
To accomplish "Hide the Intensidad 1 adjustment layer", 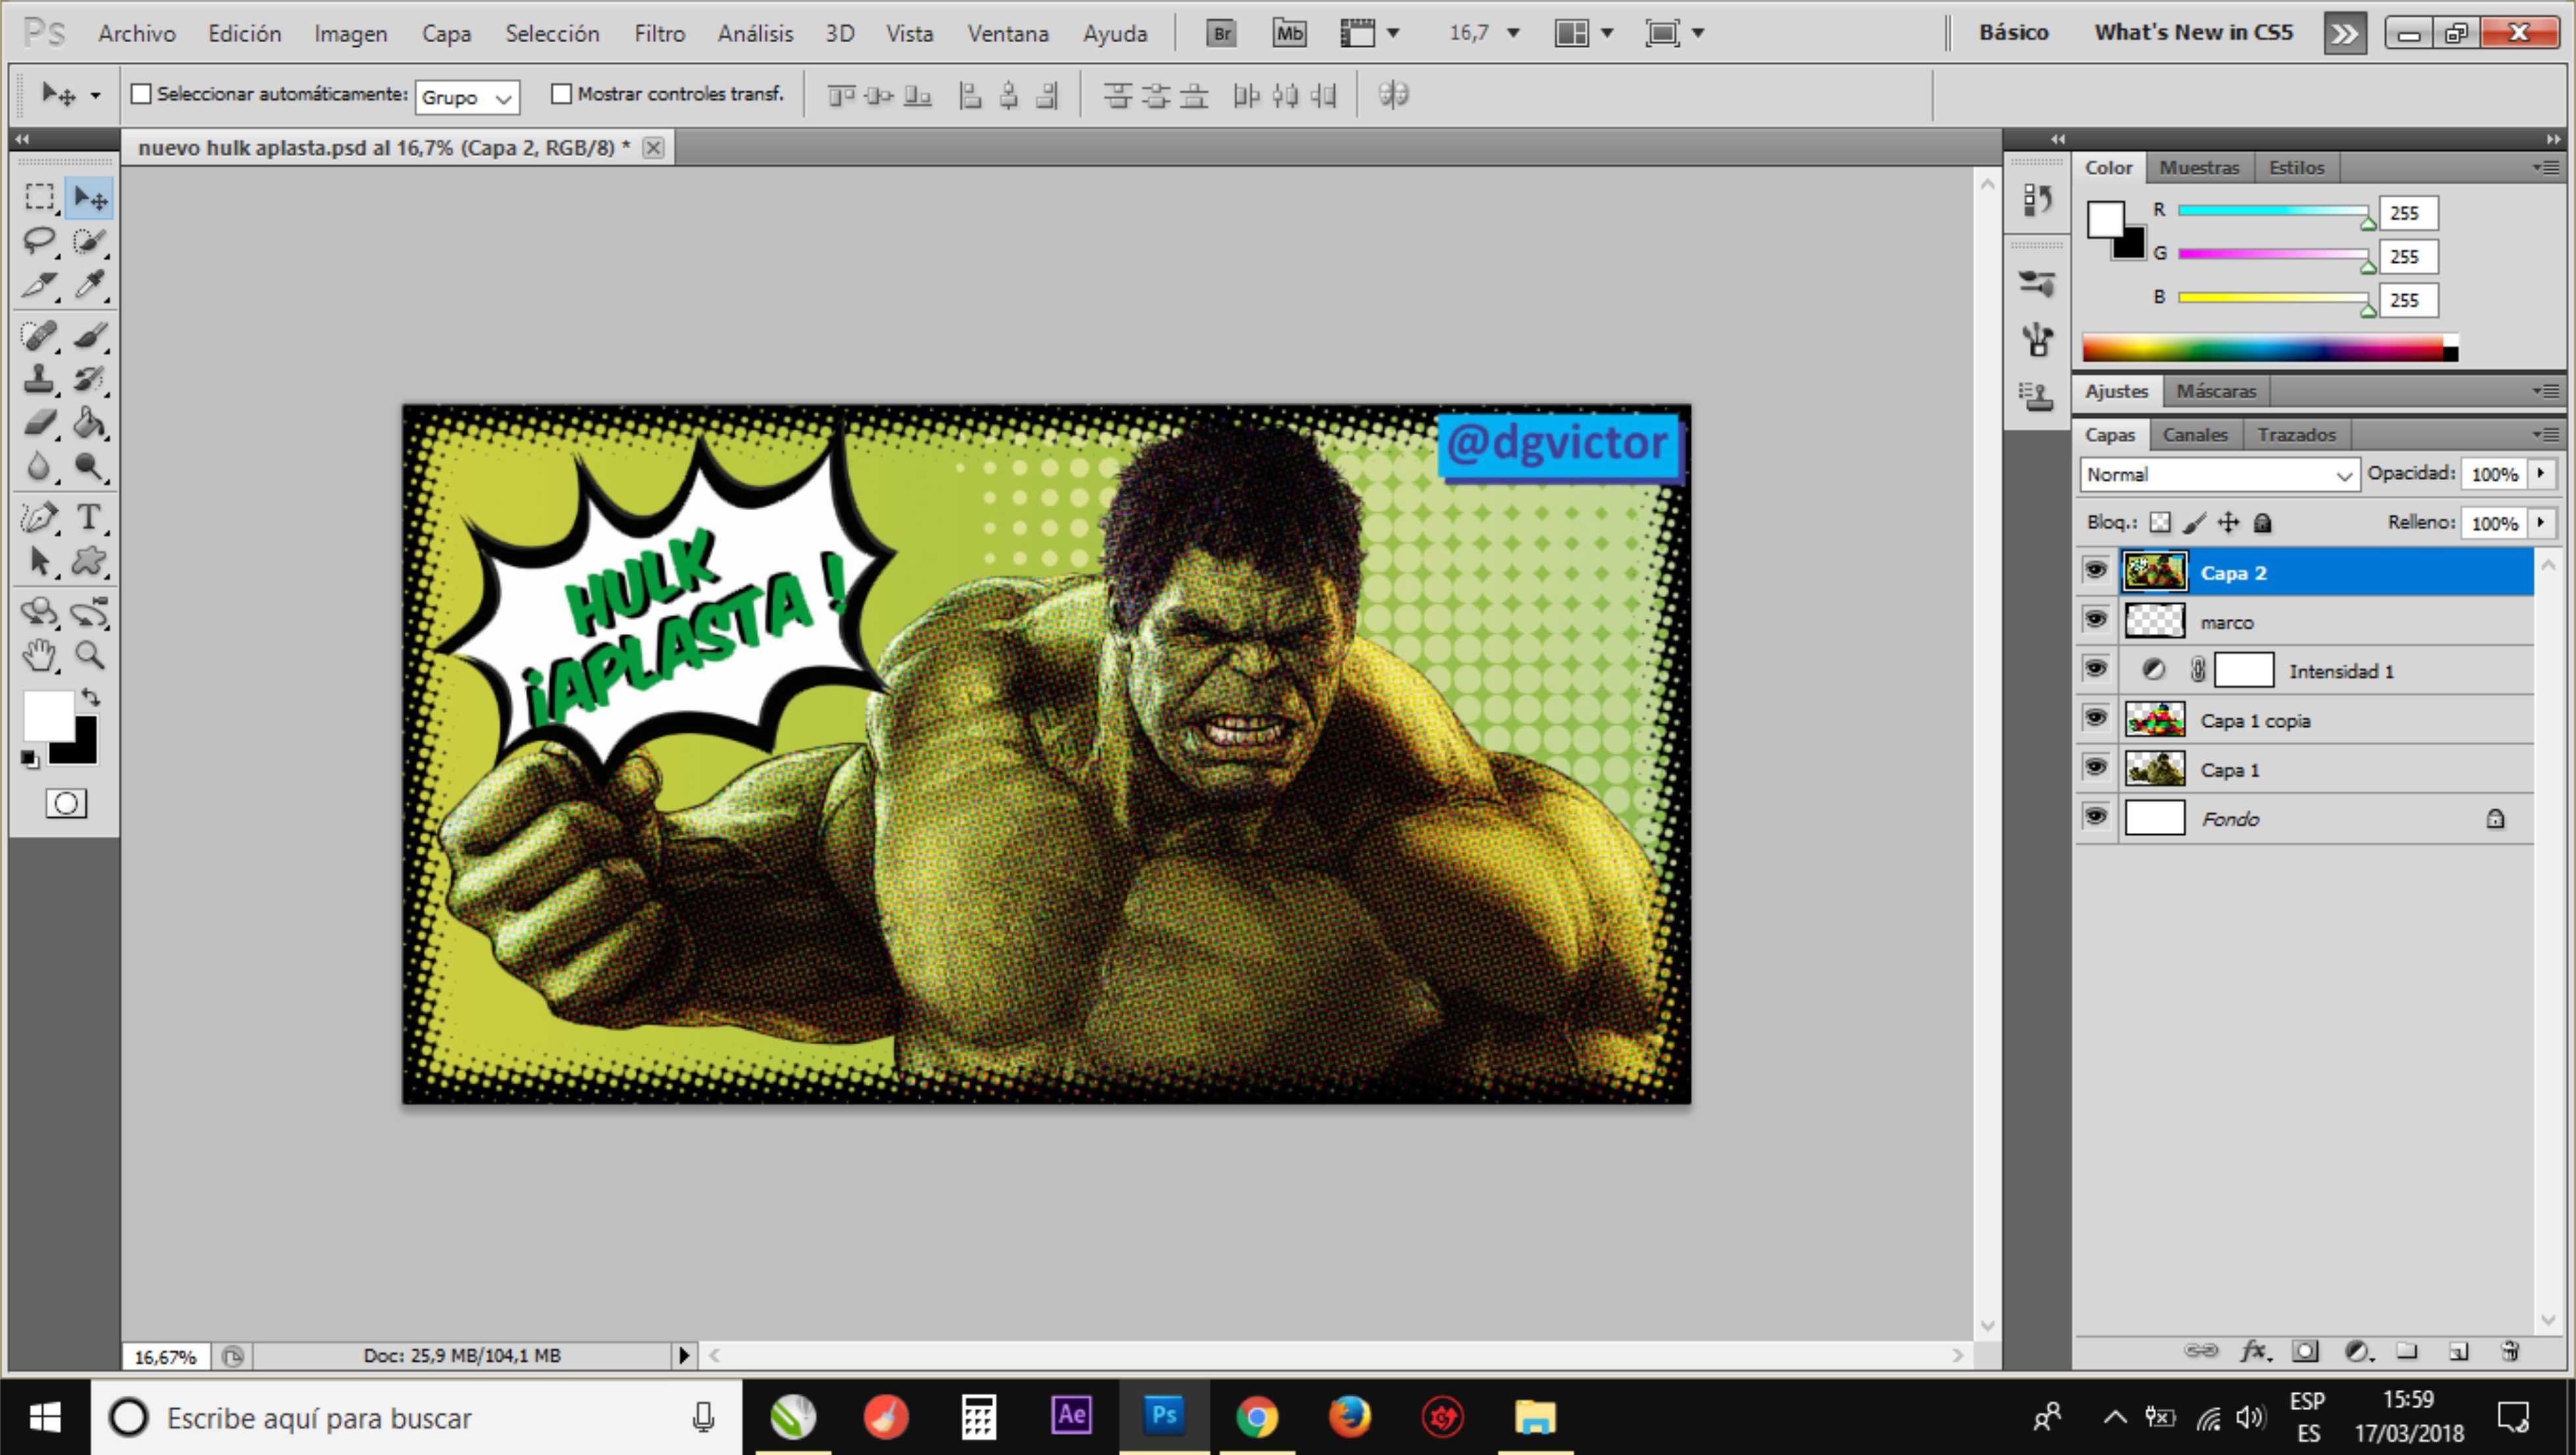I will point(2095,669).
